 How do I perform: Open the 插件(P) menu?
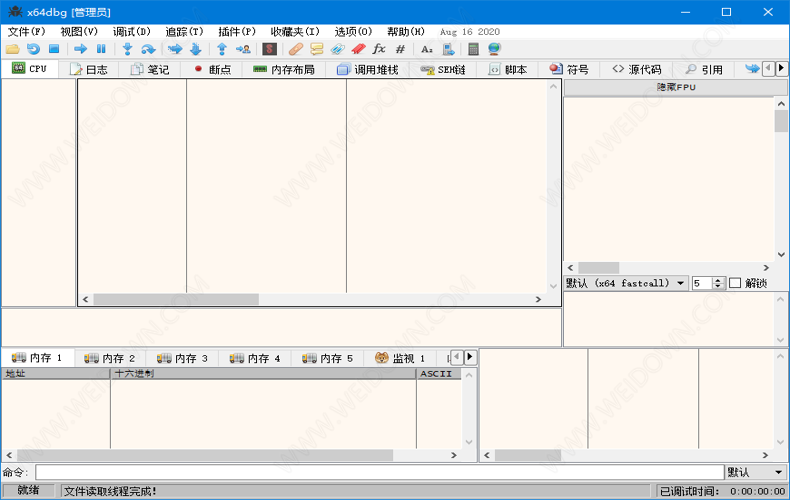click(237, 32)
